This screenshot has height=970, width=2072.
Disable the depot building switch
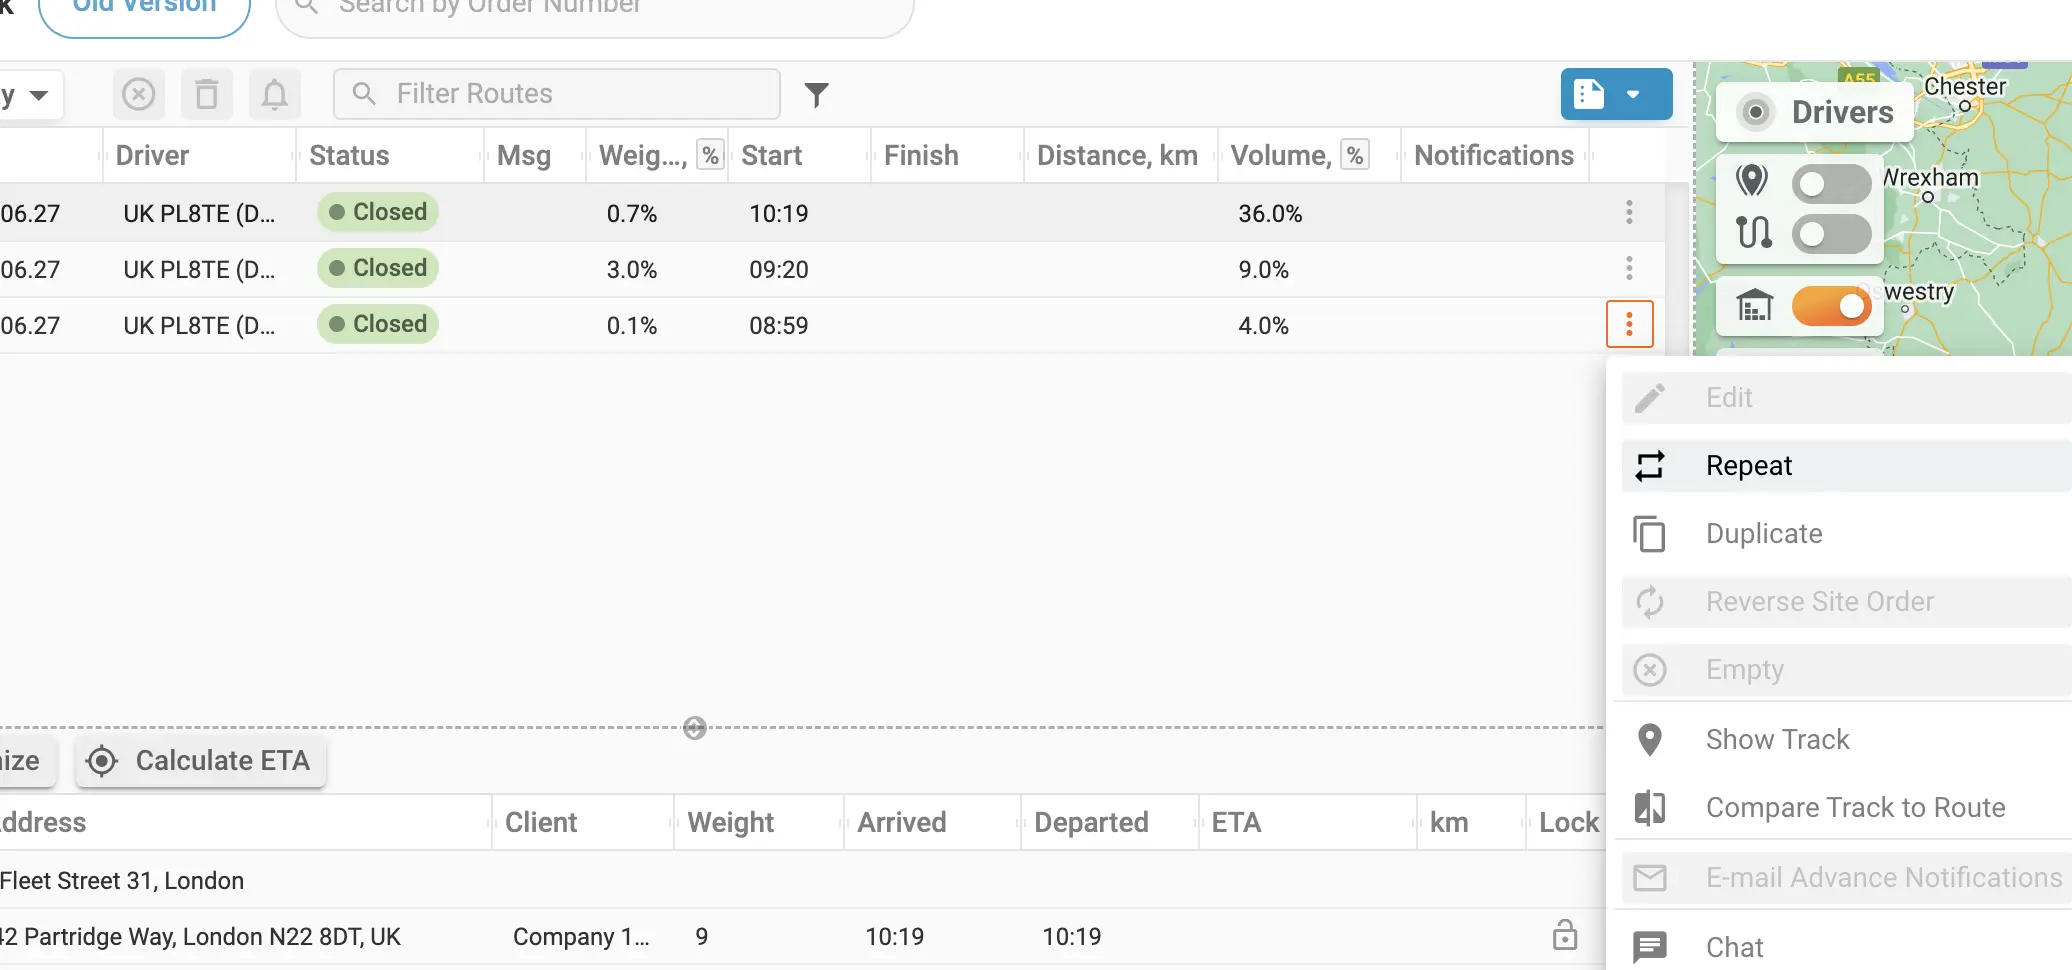[x=1831, y=306]
